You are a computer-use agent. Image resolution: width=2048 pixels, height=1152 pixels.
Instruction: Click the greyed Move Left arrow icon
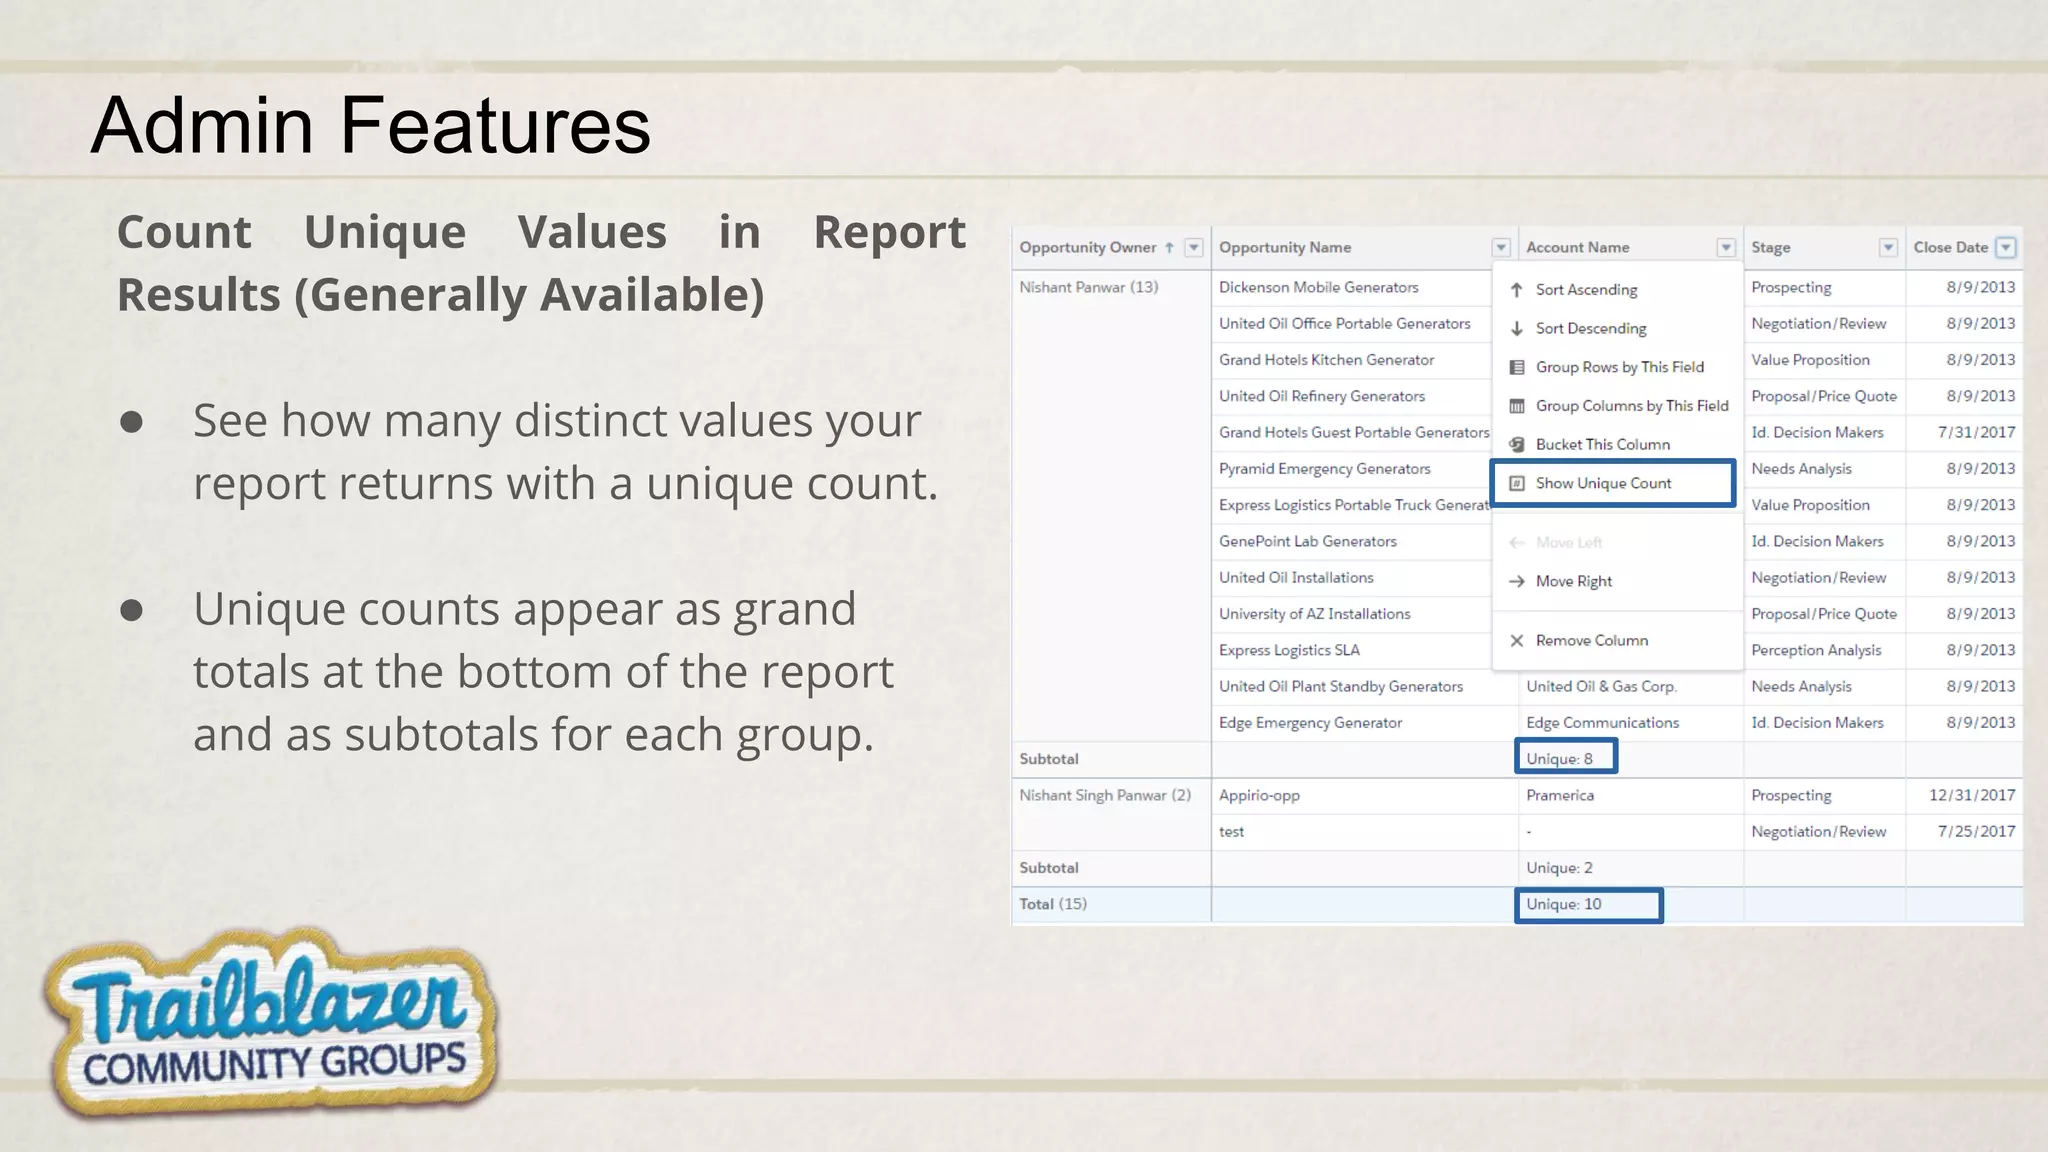coord(1517,542)
